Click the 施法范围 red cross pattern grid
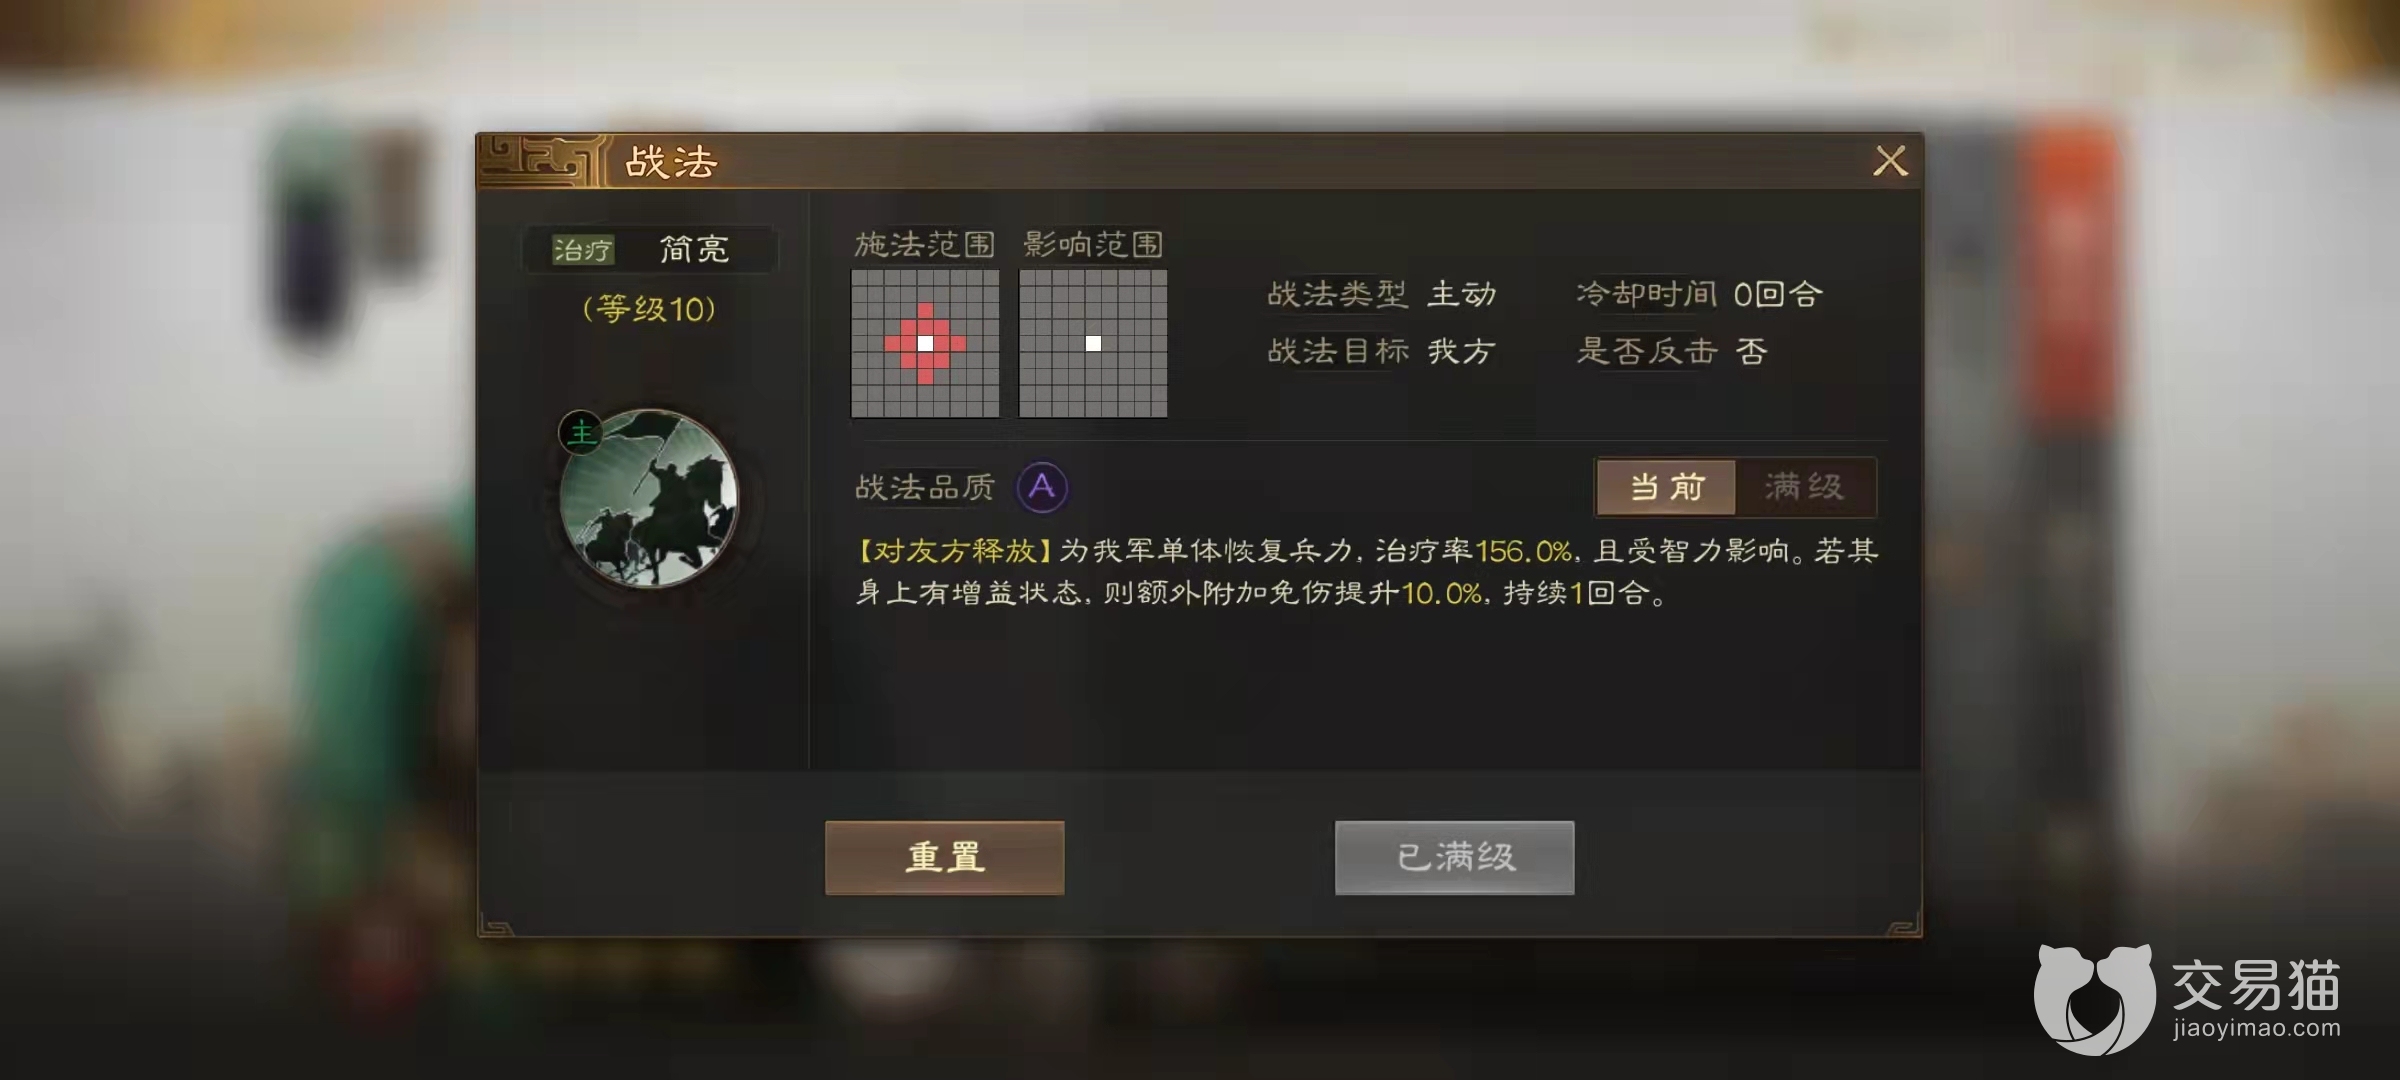 coord(925,343)
